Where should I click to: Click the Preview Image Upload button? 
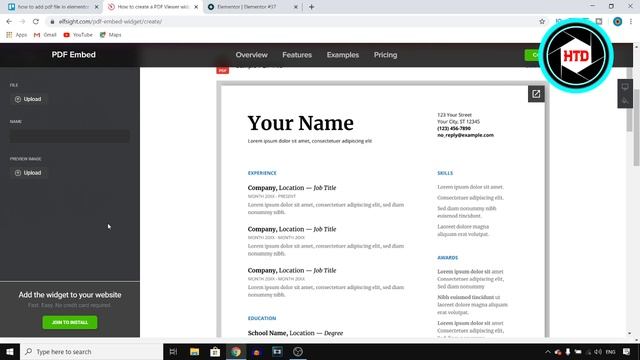28,173
